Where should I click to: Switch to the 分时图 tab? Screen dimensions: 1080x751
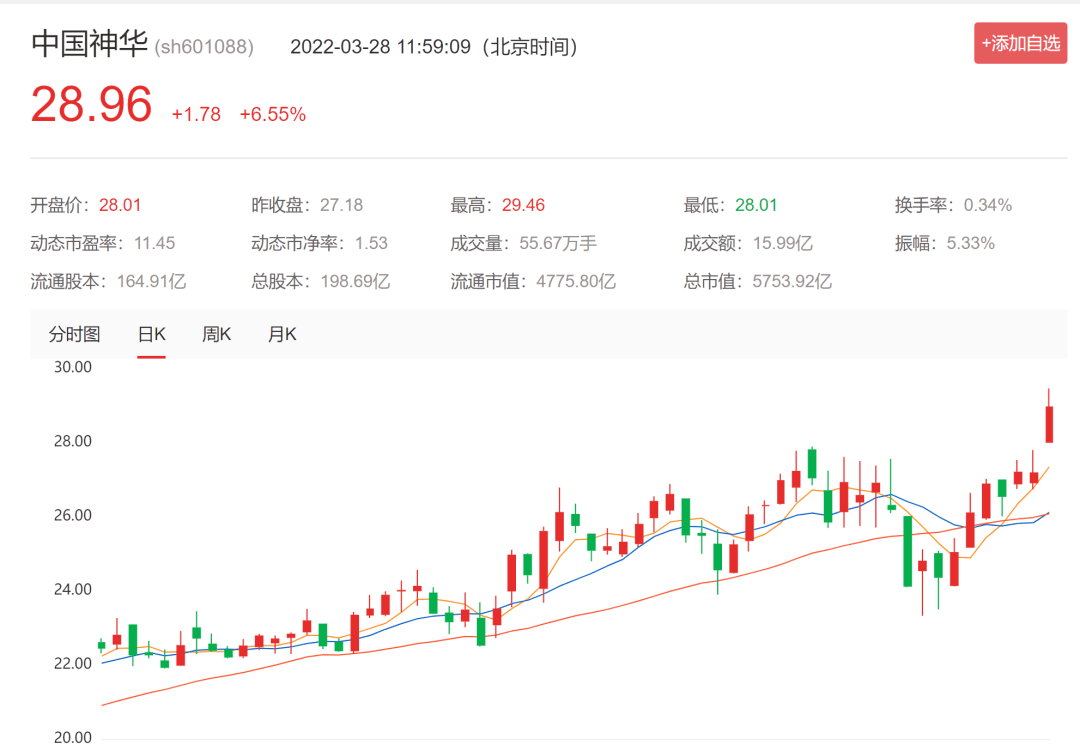pyautogui.click(x=76, y=334)
